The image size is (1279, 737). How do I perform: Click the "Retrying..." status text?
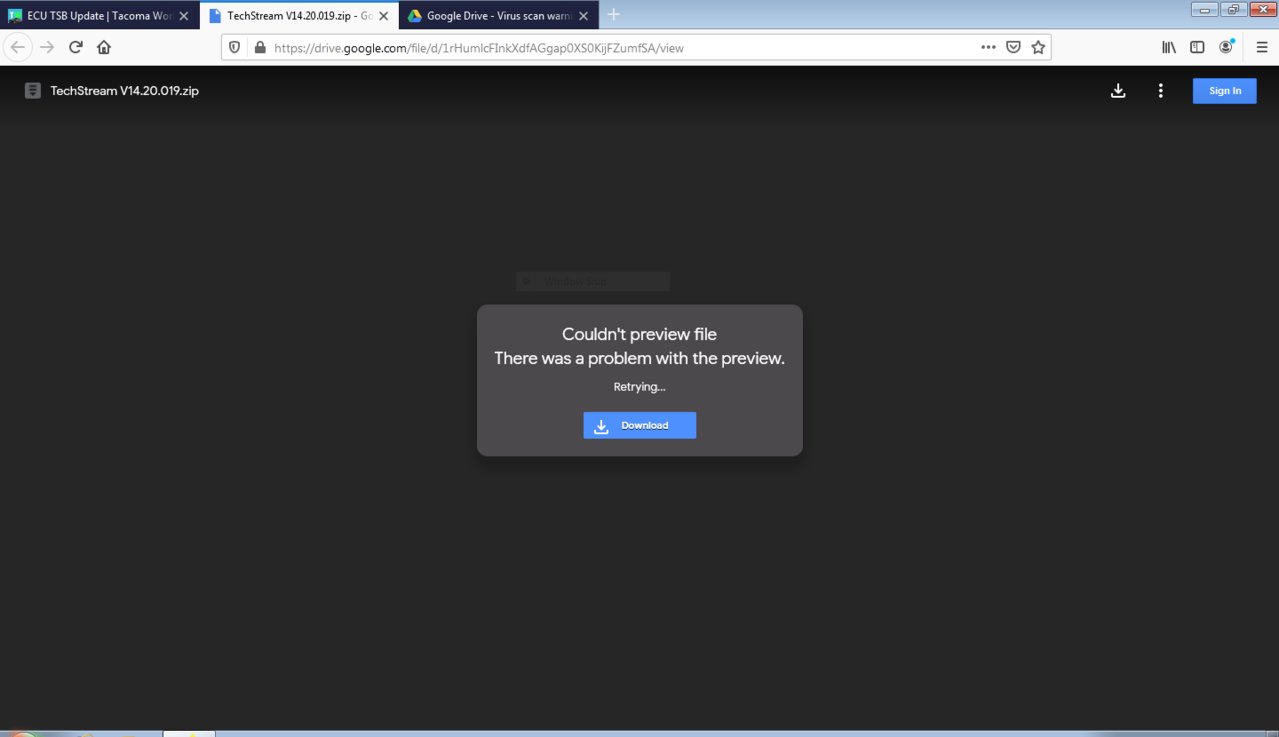point(640,387)
